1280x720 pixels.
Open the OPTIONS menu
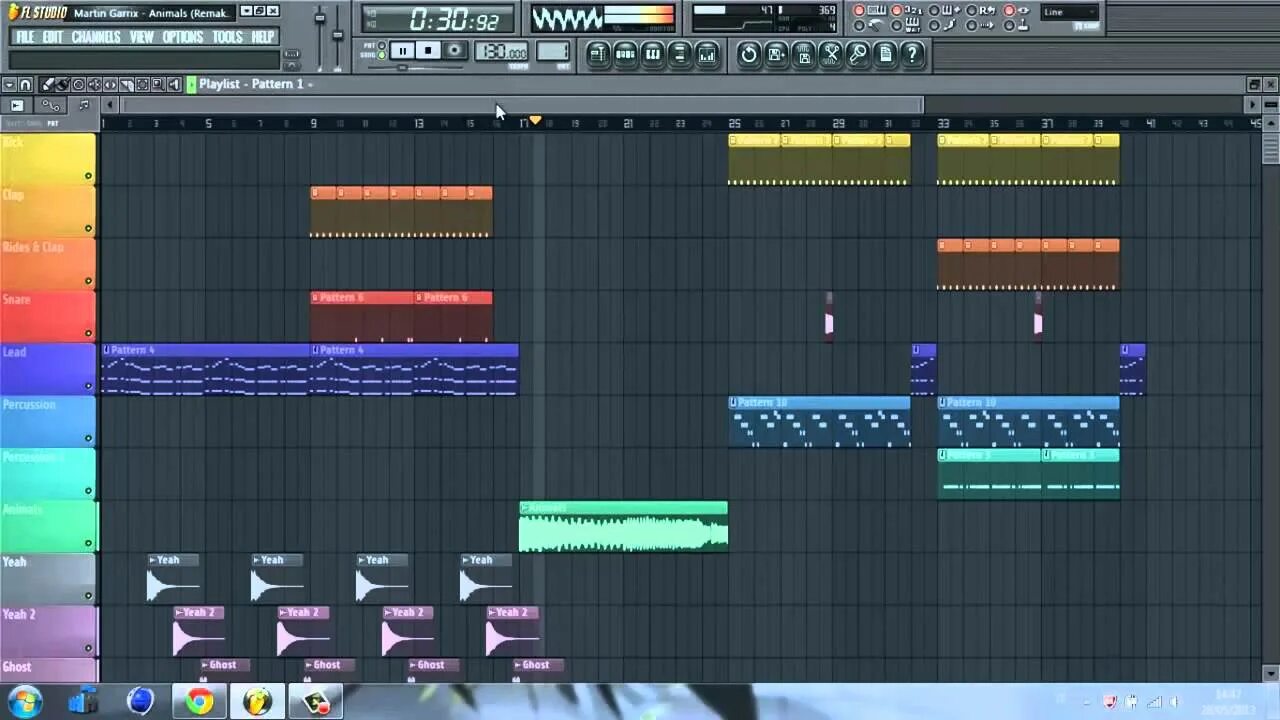coord(183,37)
